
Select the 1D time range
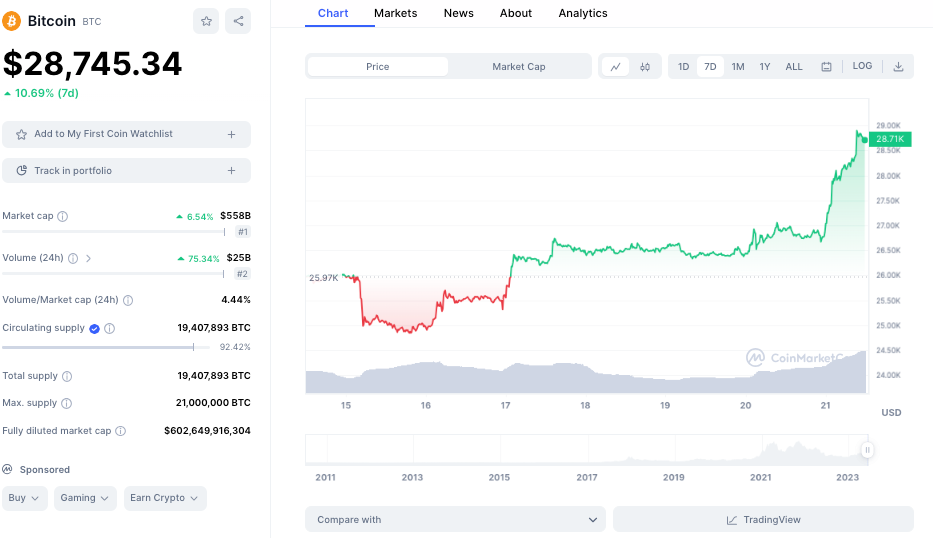coord(684,67)
